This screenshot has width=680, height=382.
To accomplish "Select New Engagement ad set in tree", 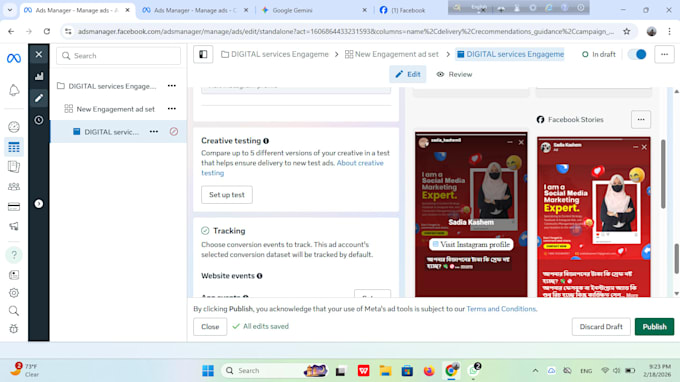I will pyautogui.click(x=115, y=109).
